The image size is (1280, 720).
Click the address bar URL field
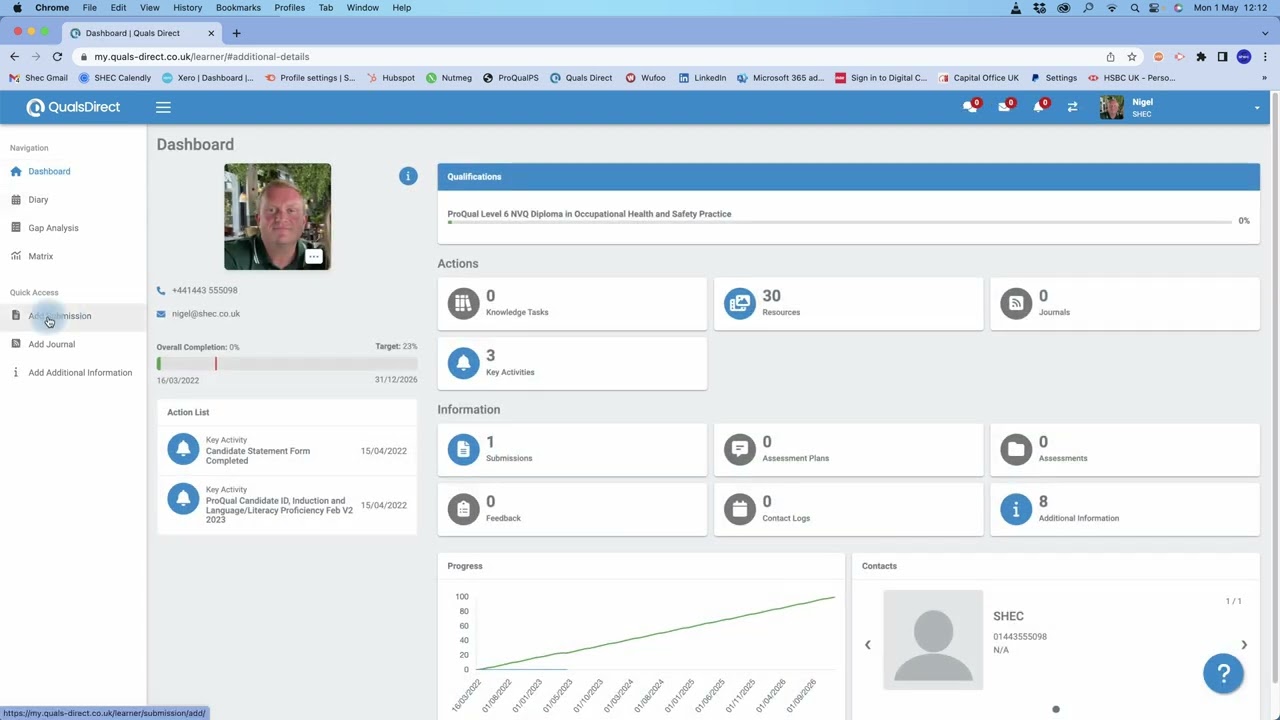click(590, 57)
